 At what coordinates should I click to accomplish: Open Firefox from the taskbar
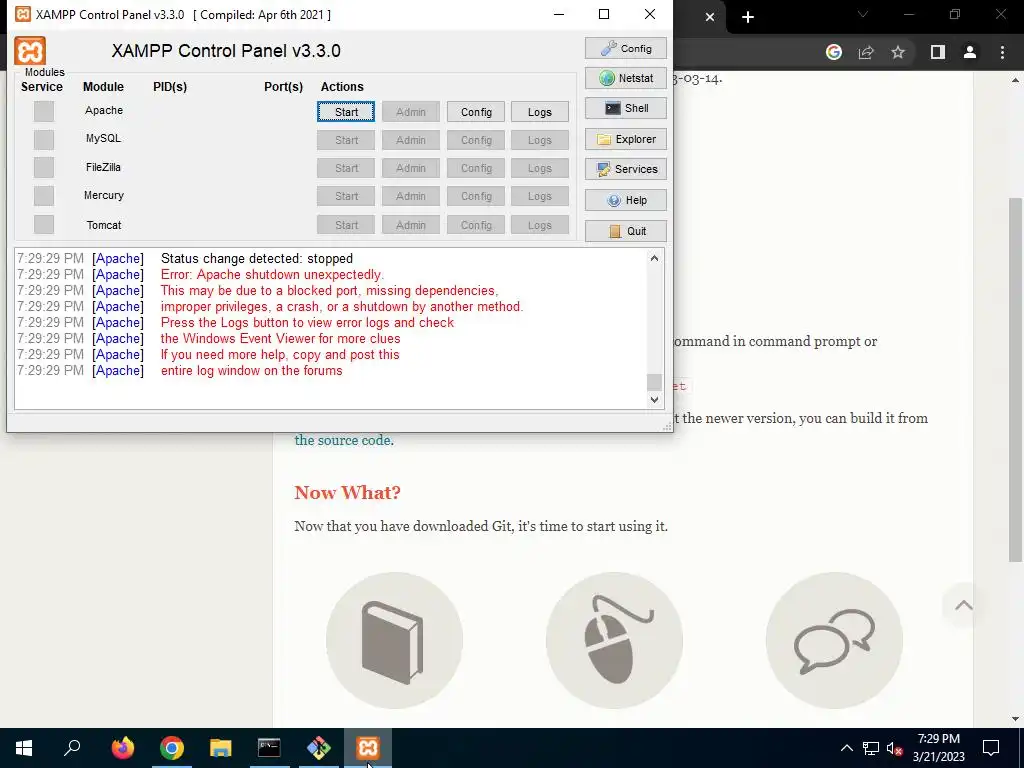tap(122, 748)
